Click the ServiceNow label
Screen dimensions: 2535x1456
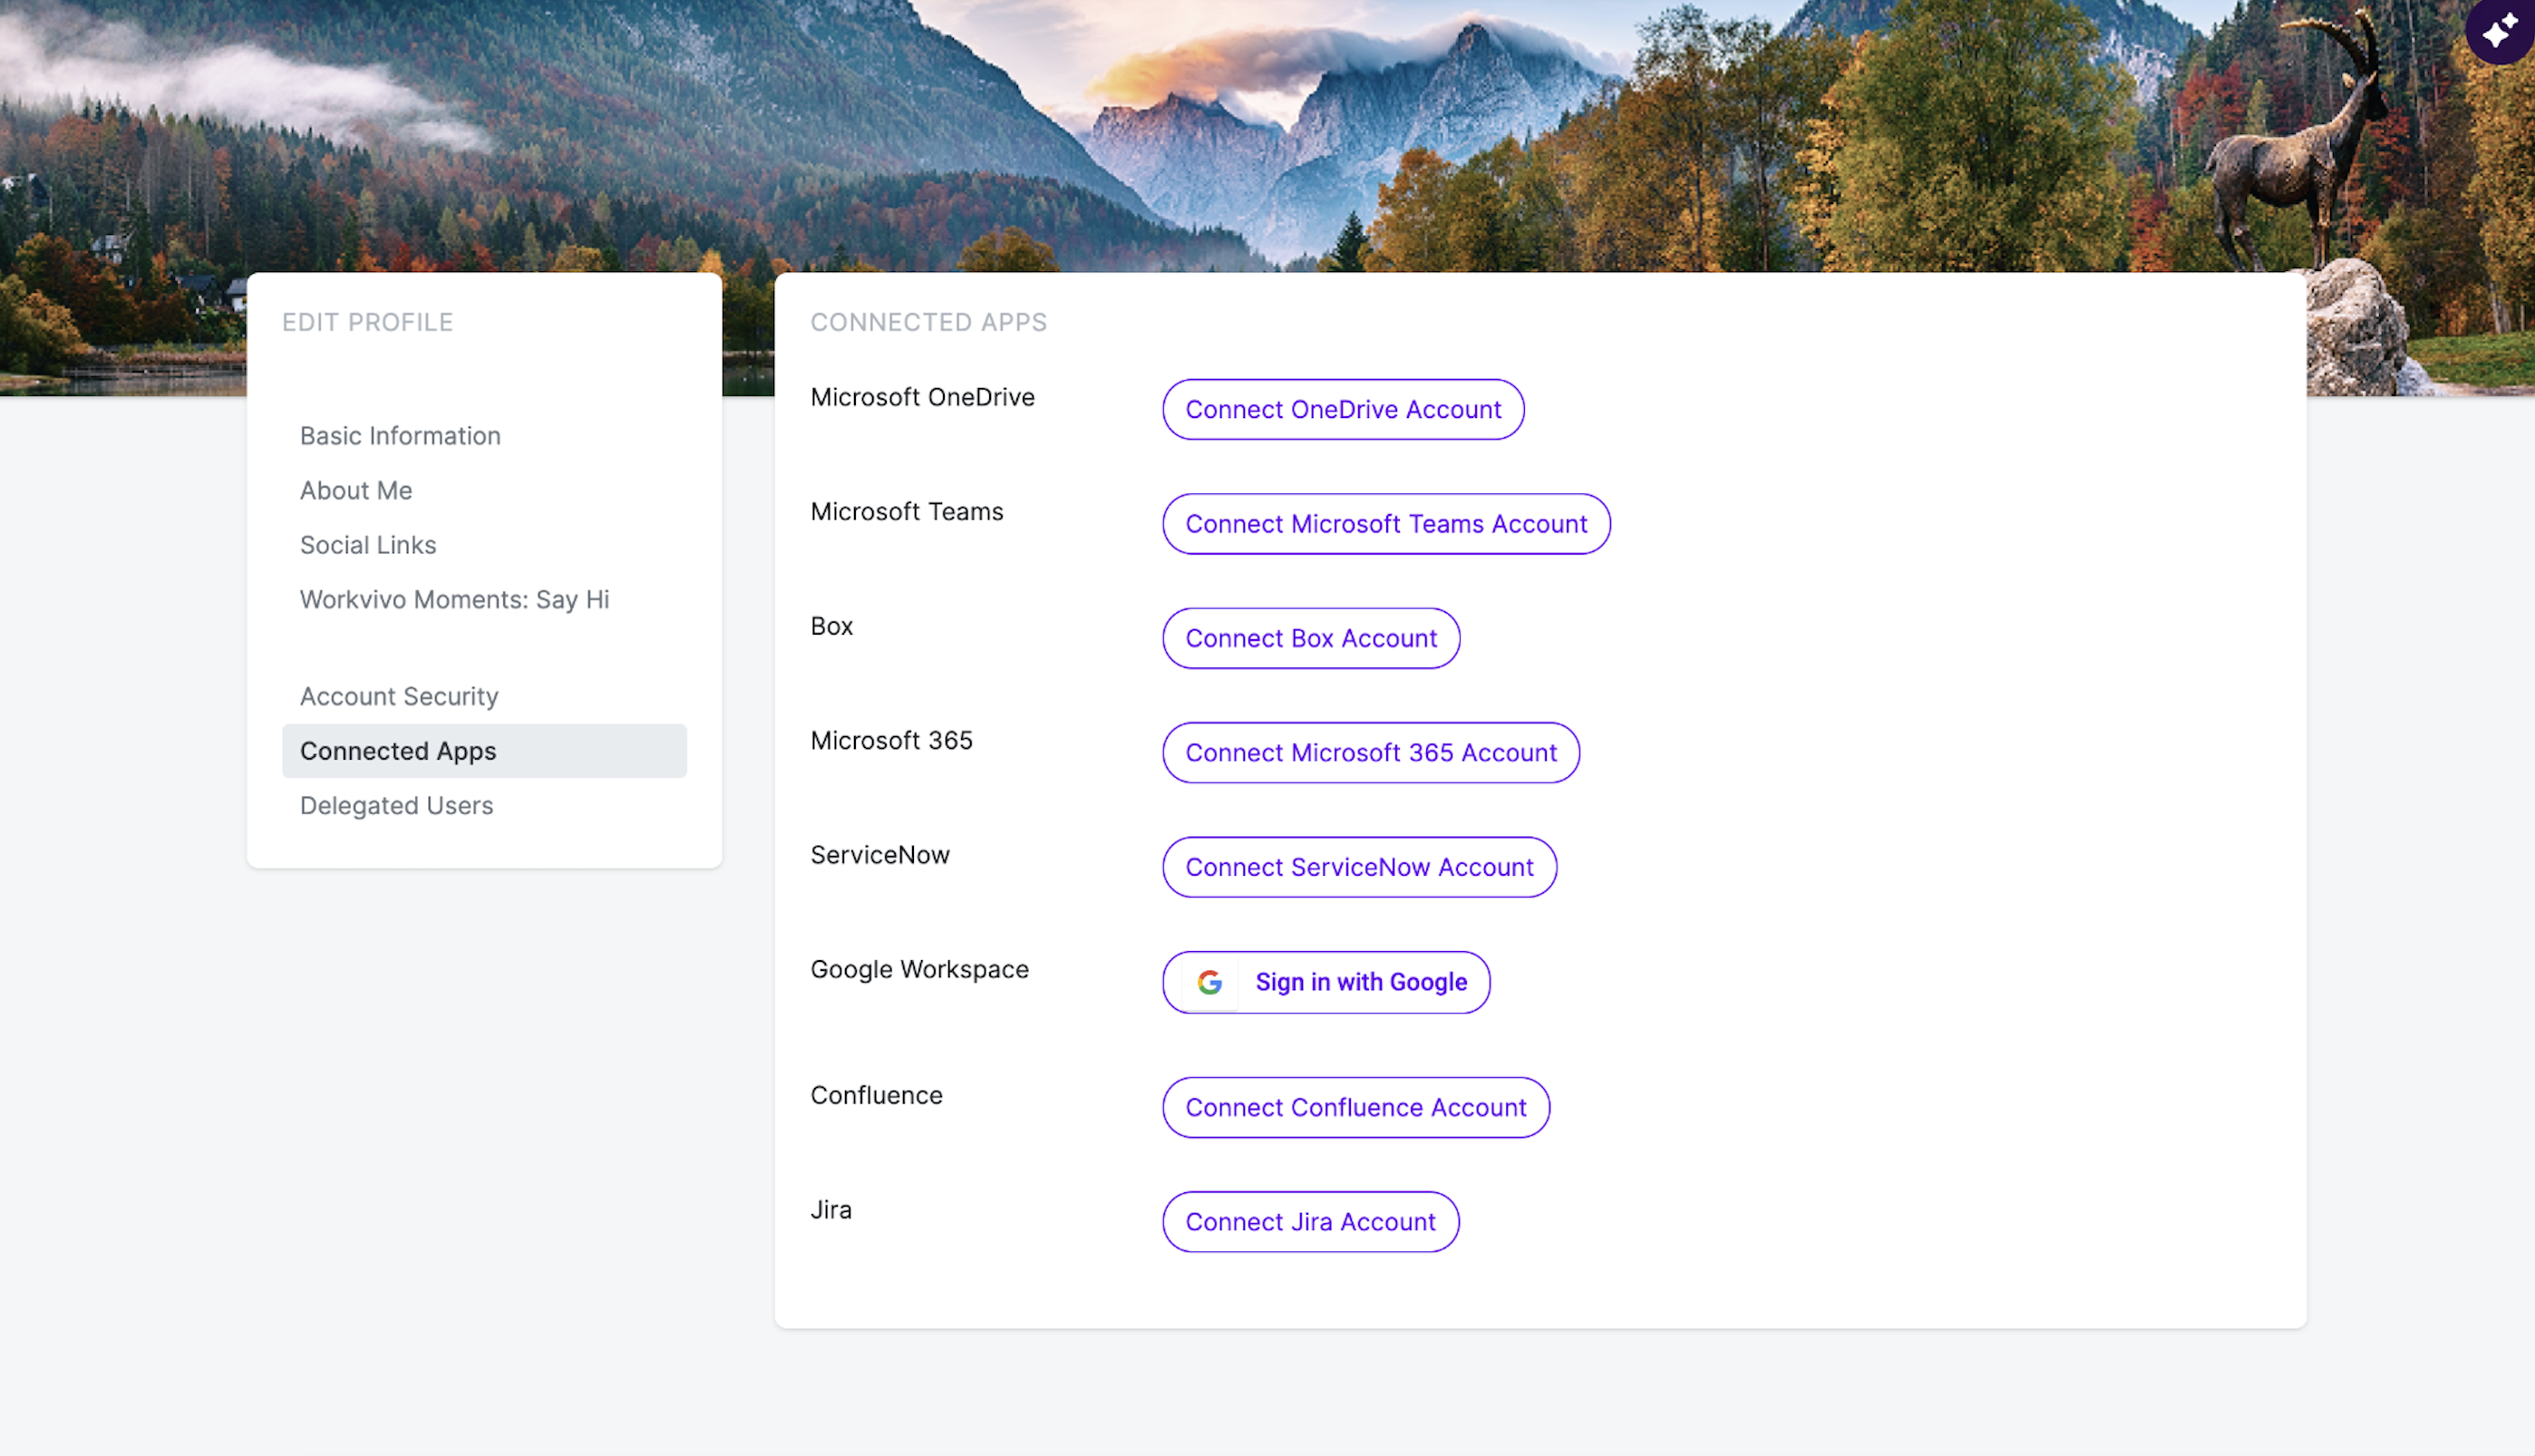click(x=880, y=855)
